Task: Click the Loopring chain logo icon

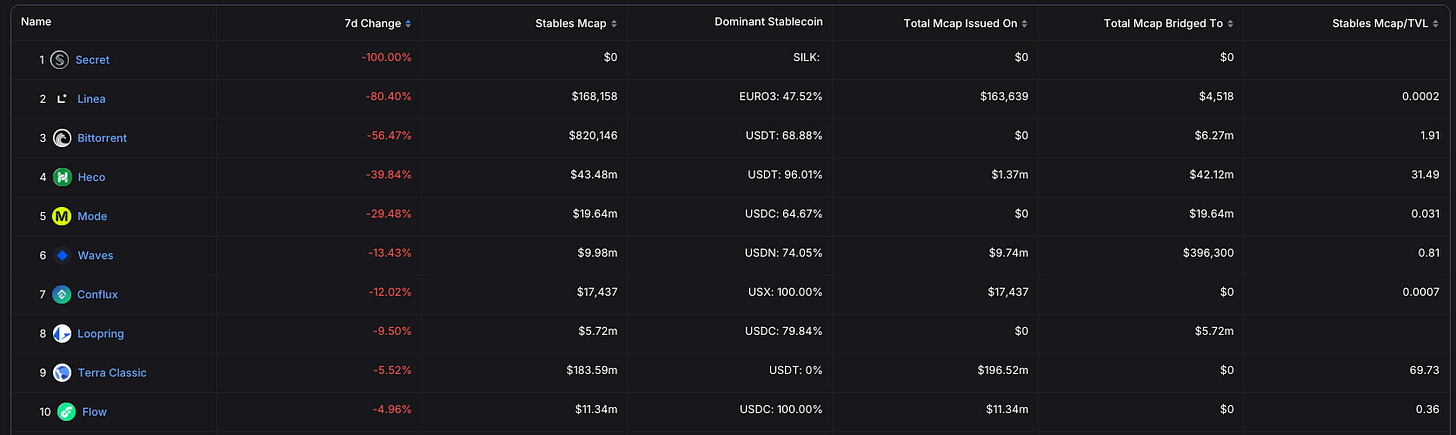Action: (x=62, y=333)
